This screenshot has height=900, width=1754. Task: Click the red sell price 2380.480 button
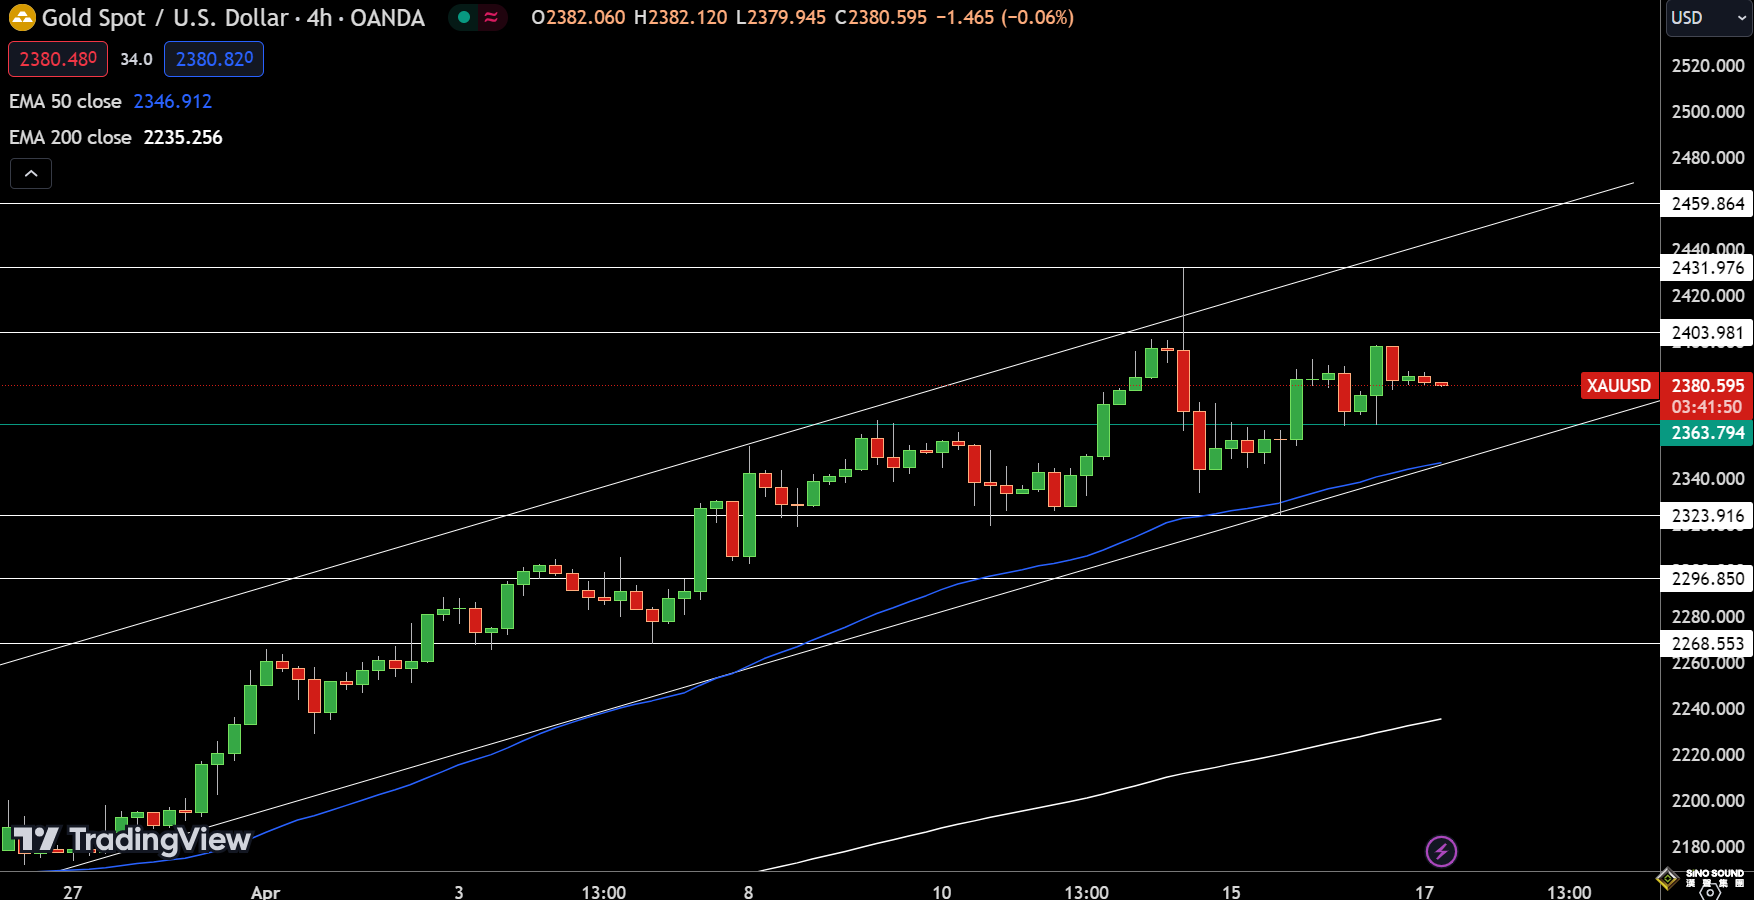pyautogui.click(x=58, y=59)
